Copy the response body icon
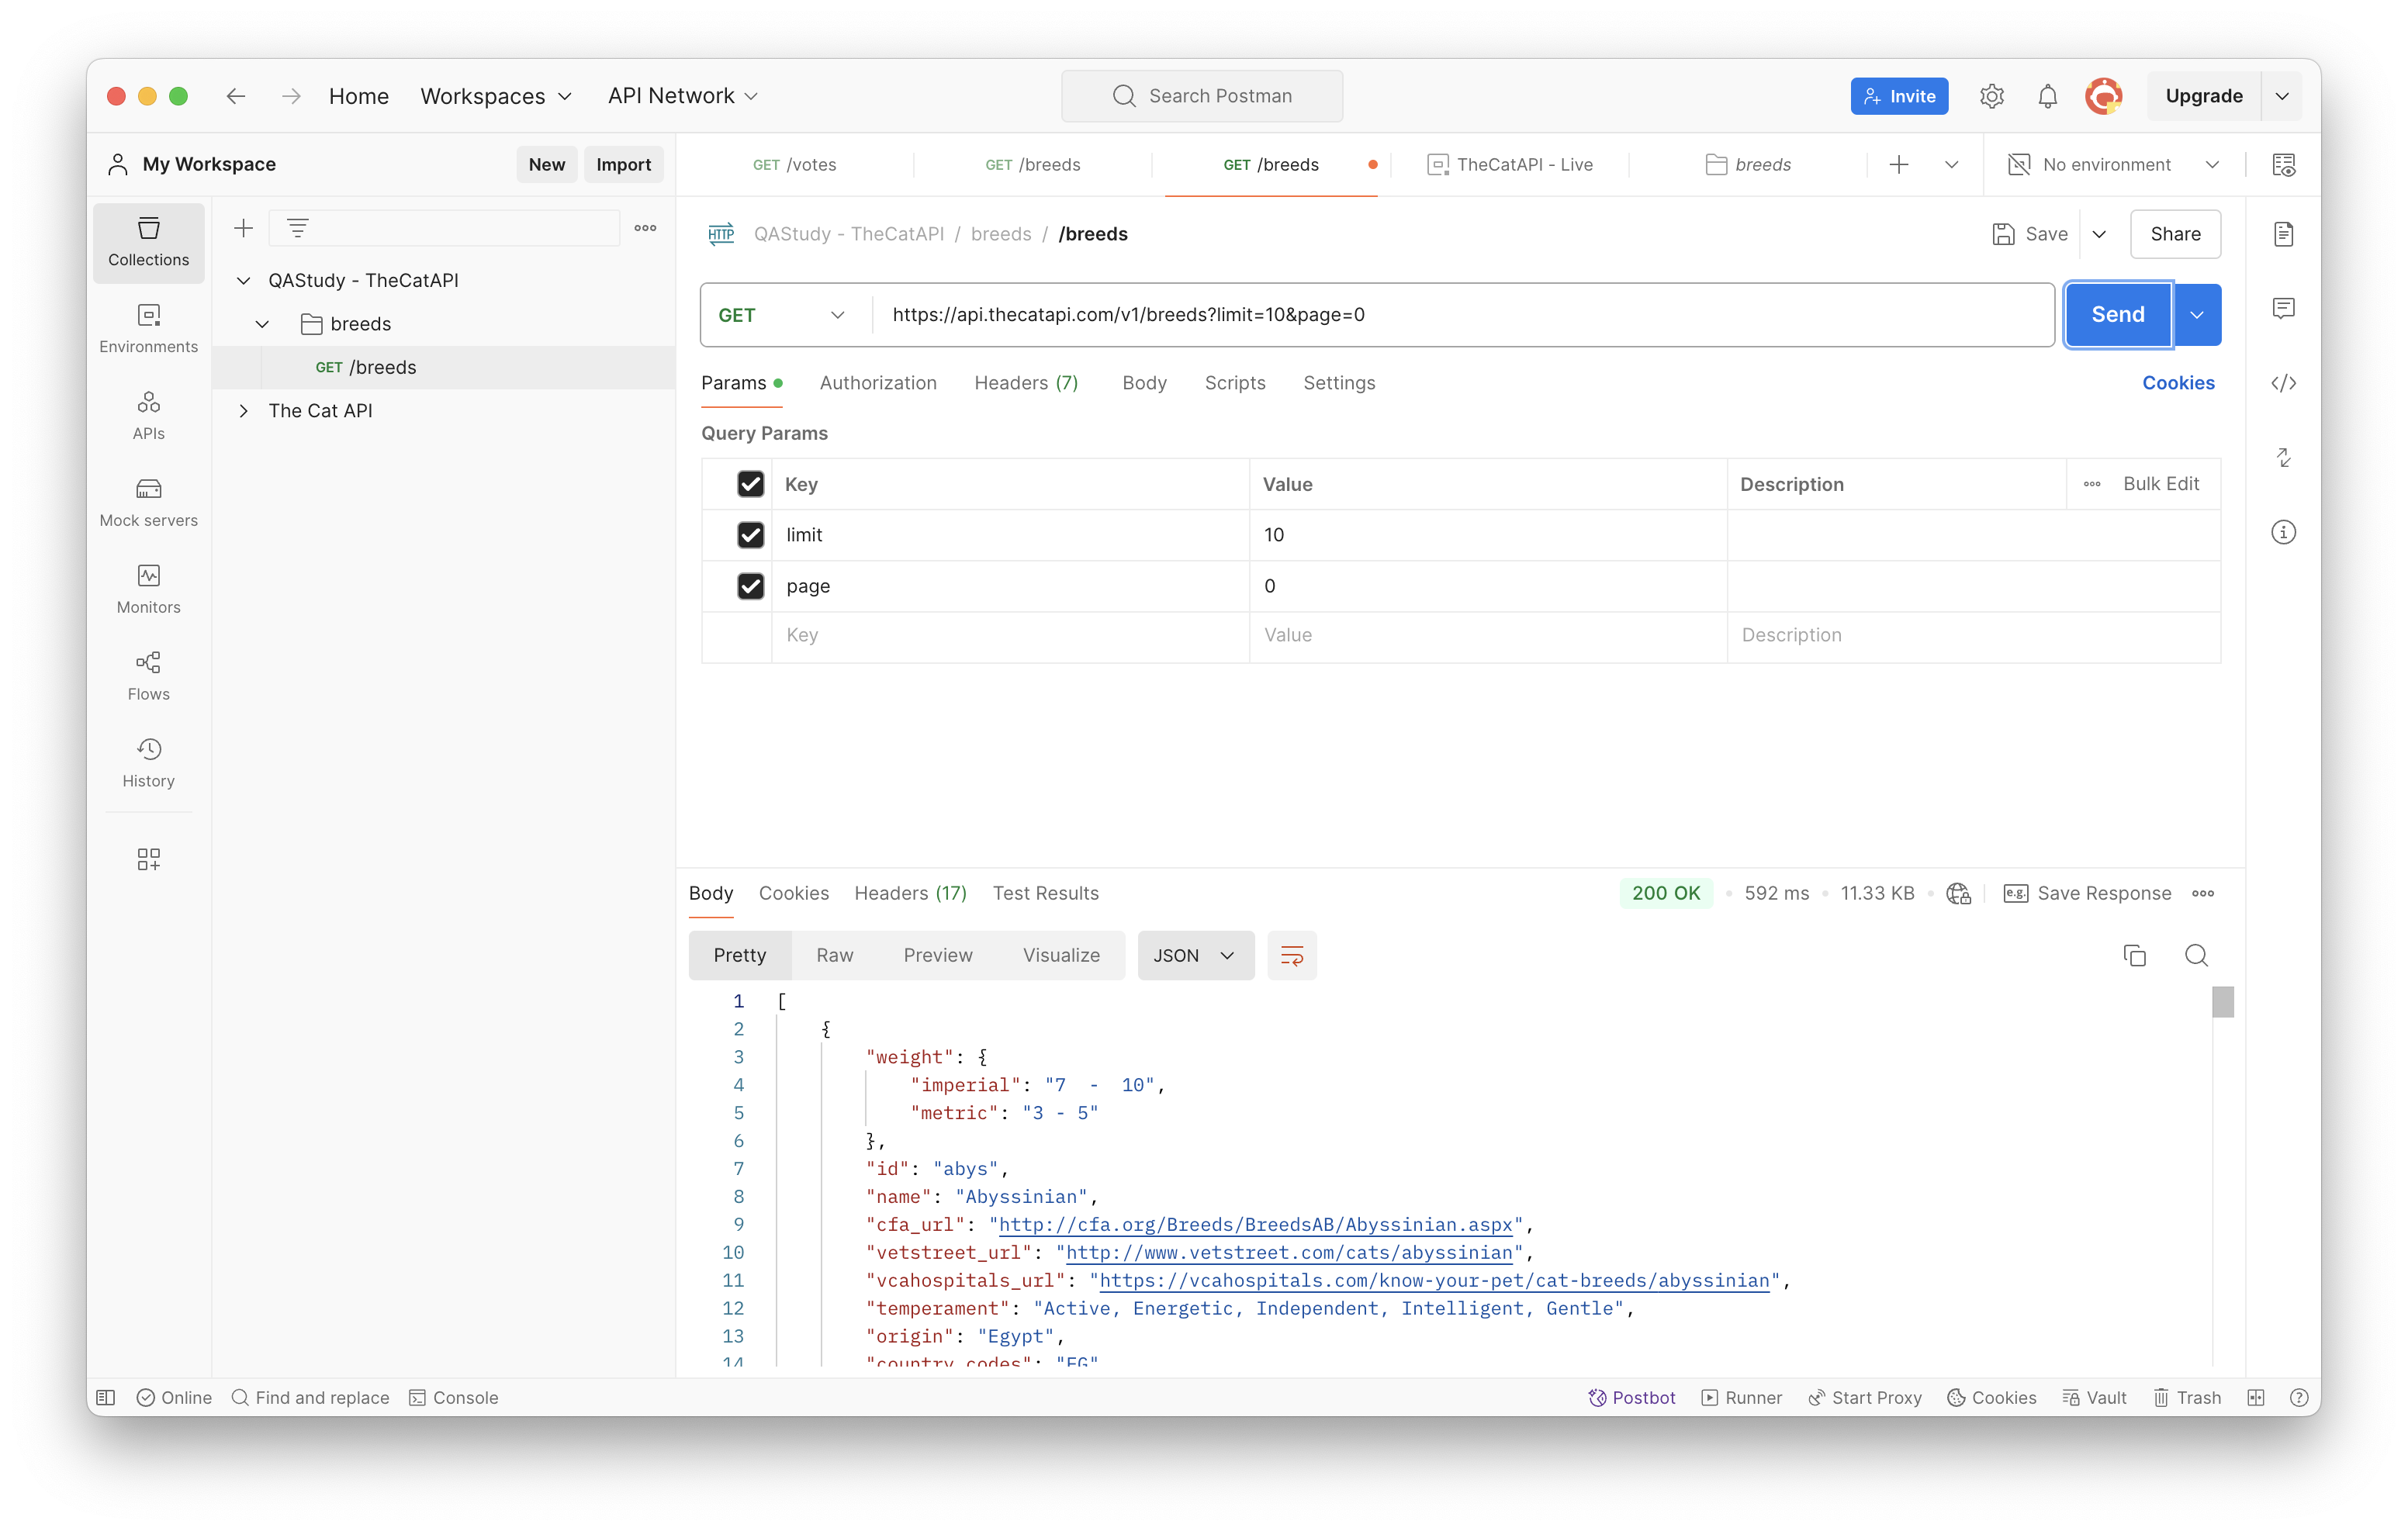2408x1531 pixels. click(2134, 955)
